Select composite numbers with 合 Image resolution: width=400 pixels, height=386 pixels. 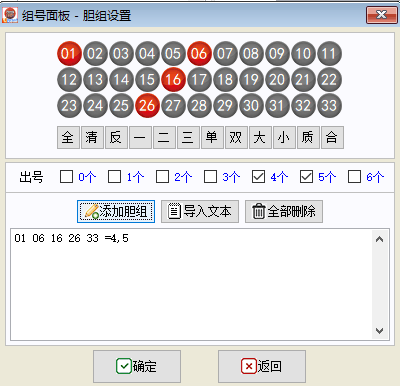[332, 137]
